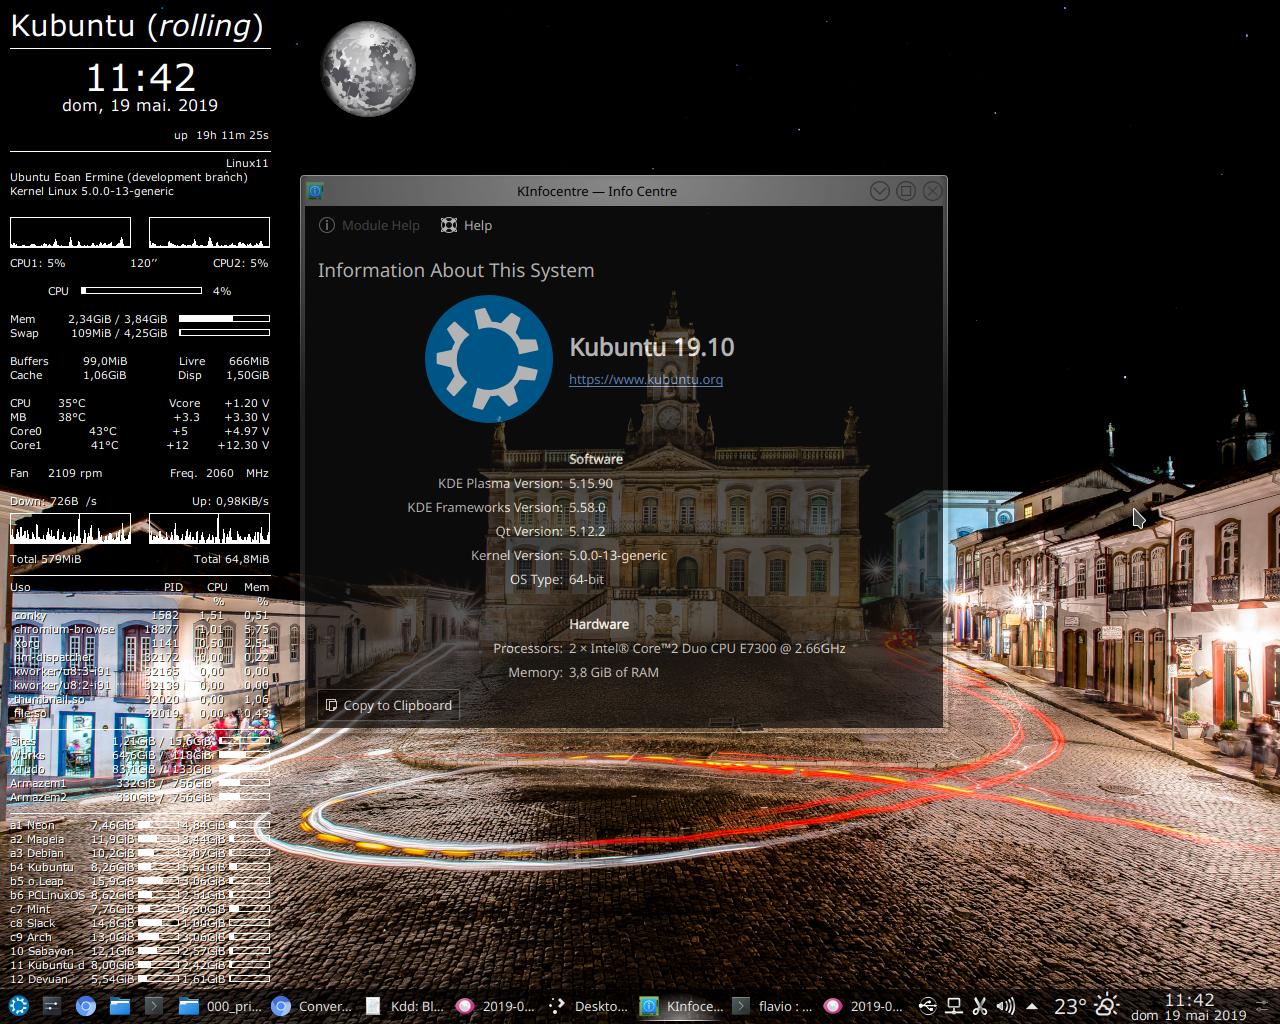
Task: Open the System Settings launcher in the panel
Action: tap(52, 1006)
